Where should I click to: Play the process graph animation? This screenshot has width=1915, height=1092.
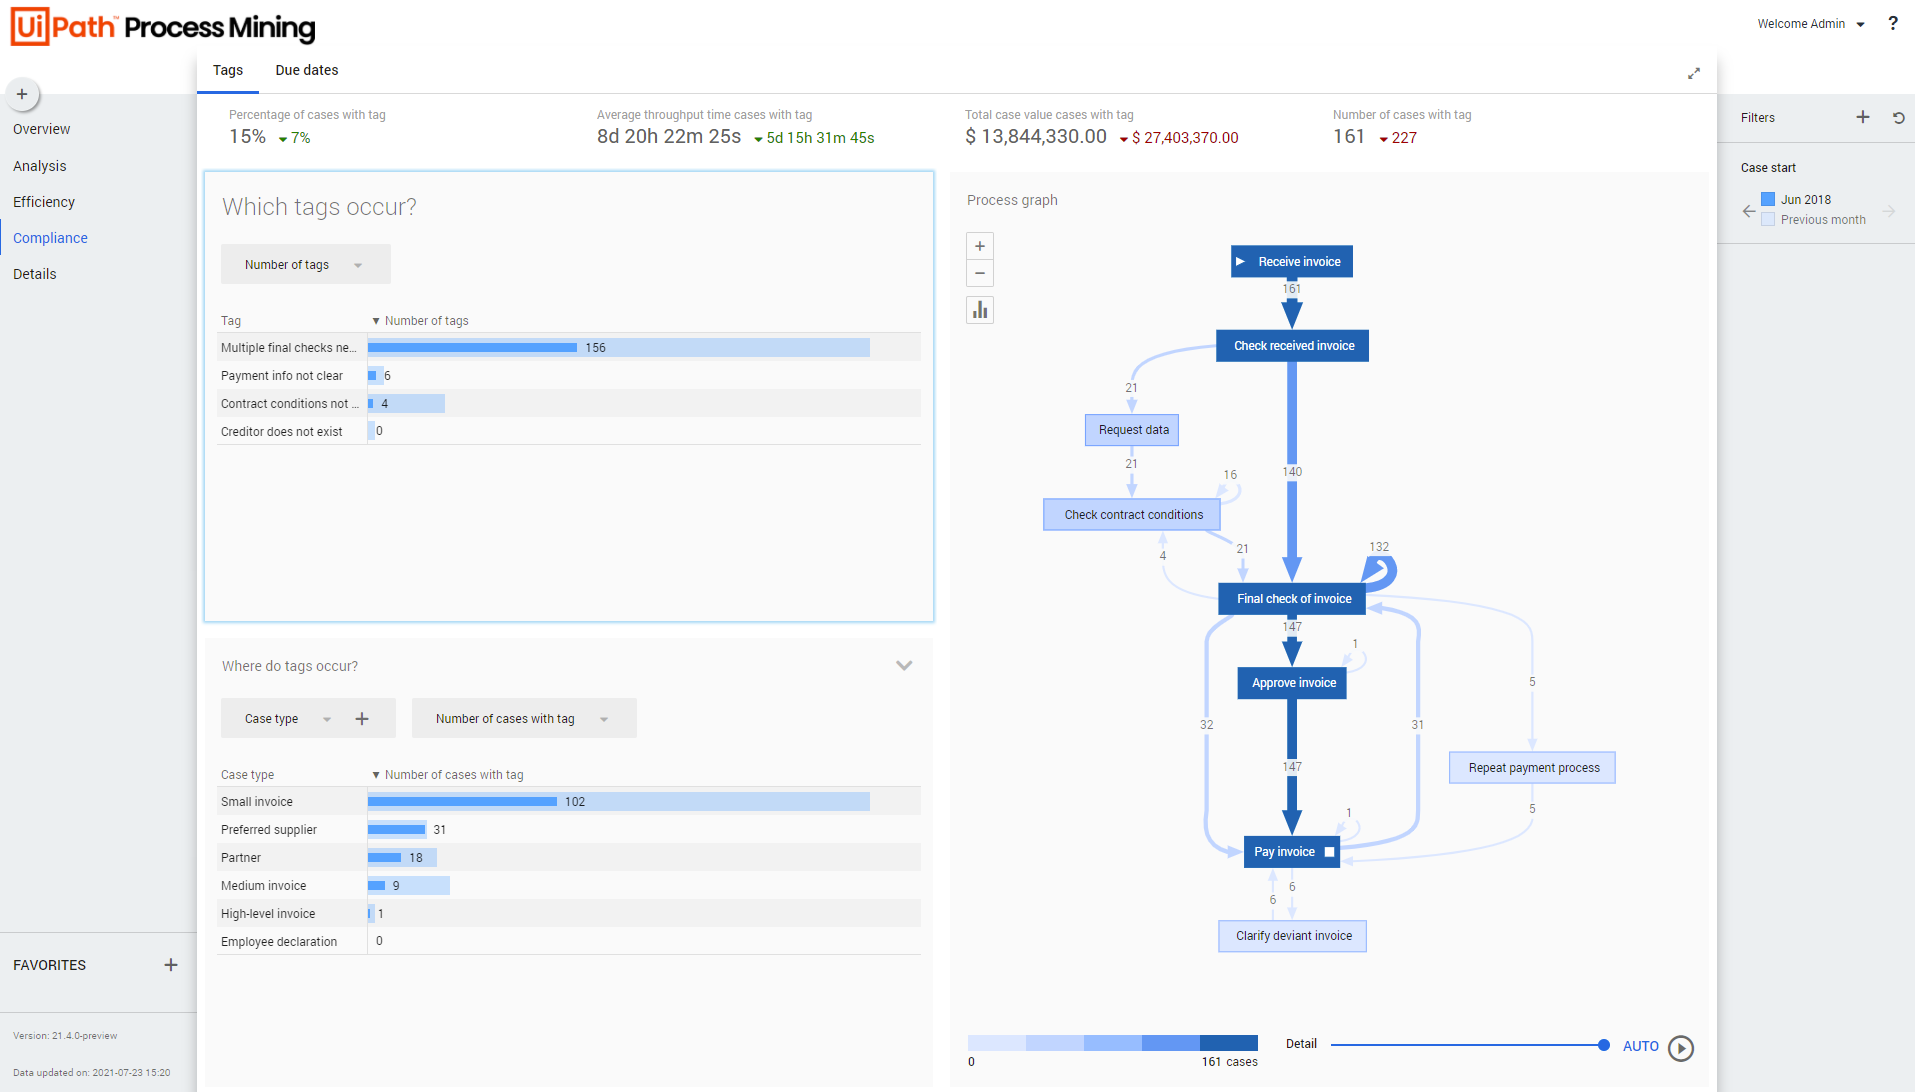coord(1681,1047)
